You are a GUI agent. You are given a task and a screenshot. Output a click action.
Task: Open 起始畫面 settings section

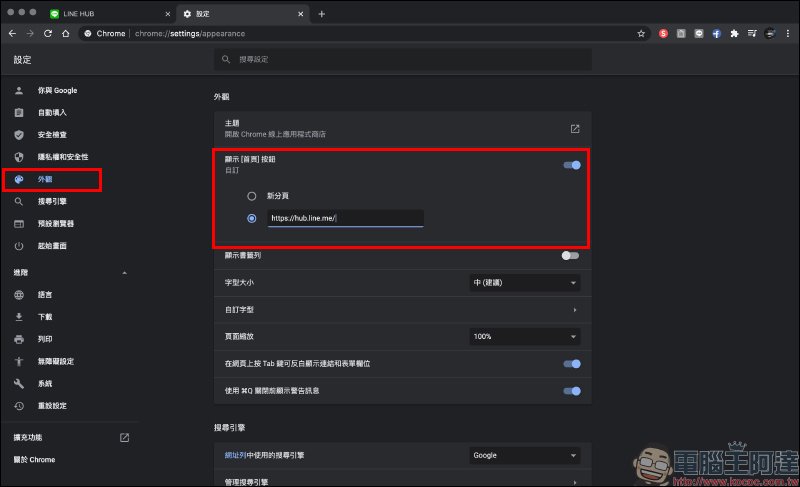[x=52, y=246]
